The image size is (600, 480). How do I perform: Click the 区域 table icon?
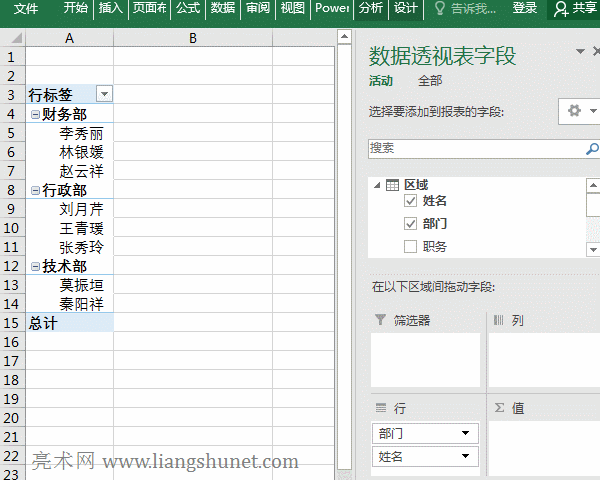coord(392,185)
